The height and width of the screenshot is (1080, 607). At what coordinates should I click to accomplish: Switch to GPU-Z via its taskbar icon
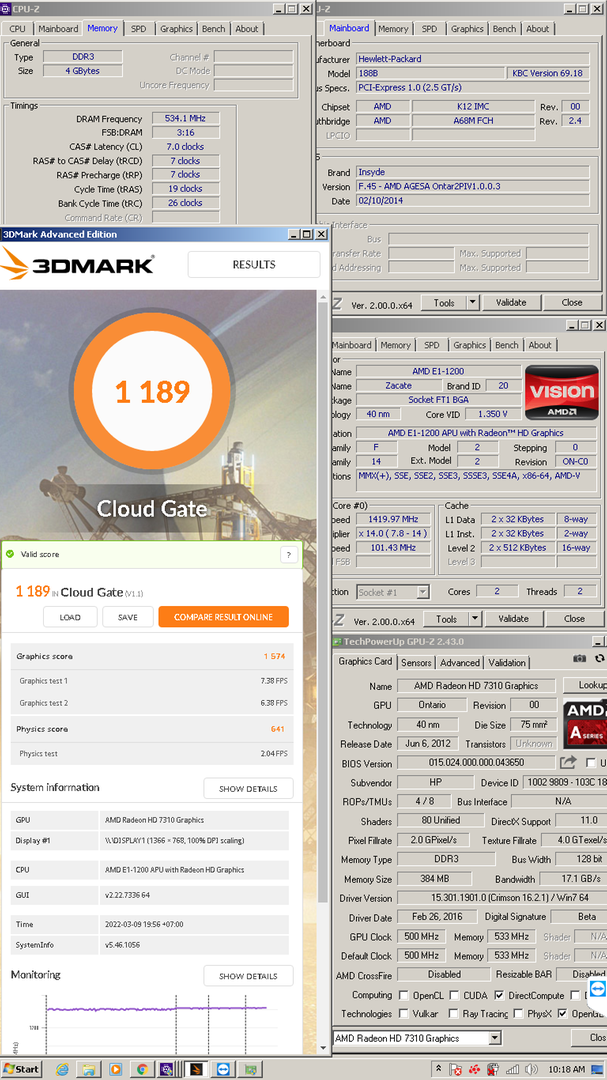(x=250, y=1069)
